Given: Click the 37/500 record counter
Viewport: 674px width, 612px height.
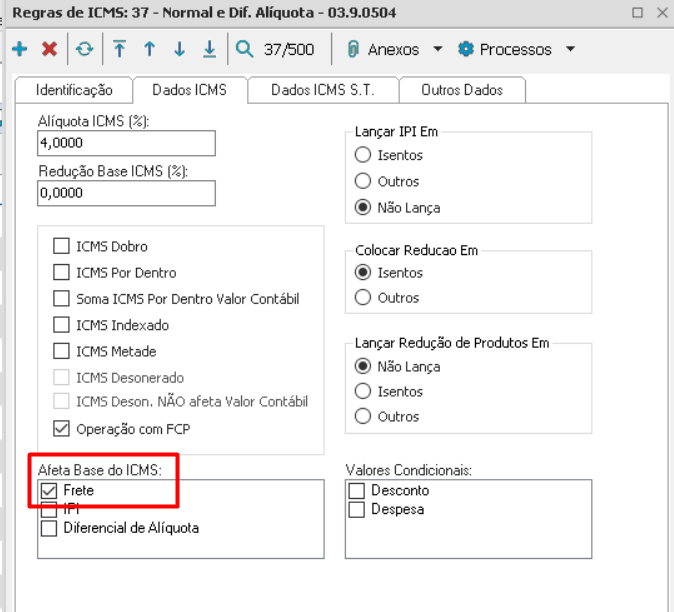Looking at the screenshot, I should click(x=289, y=49).
